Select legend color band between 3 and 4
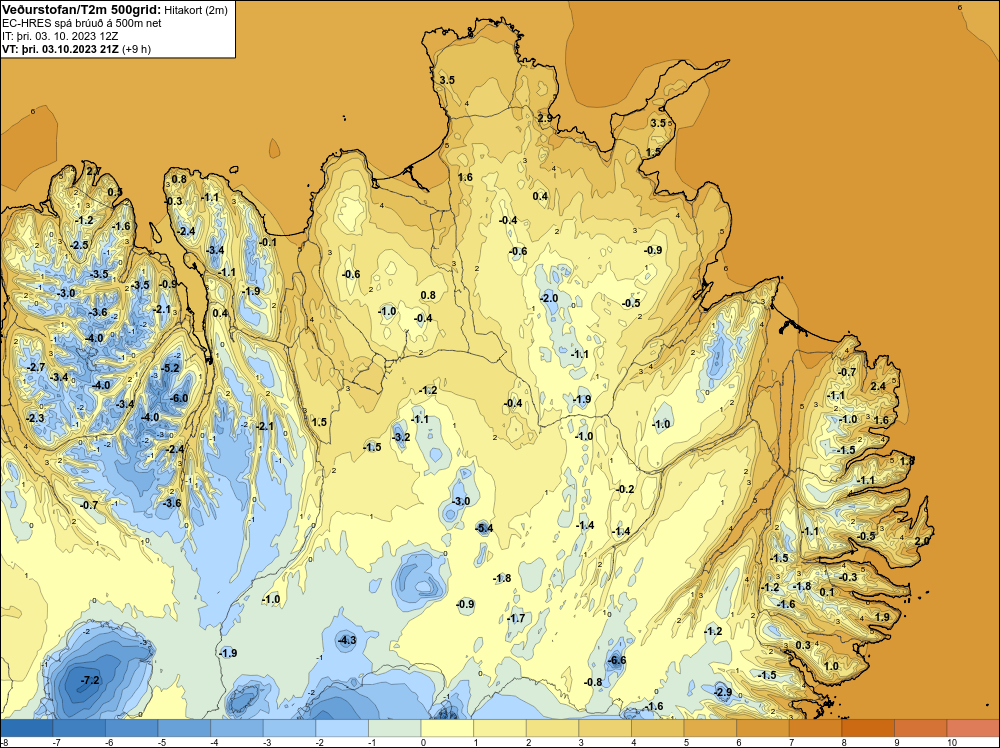The image size is (1000, 748). click(x=605, y=728)
